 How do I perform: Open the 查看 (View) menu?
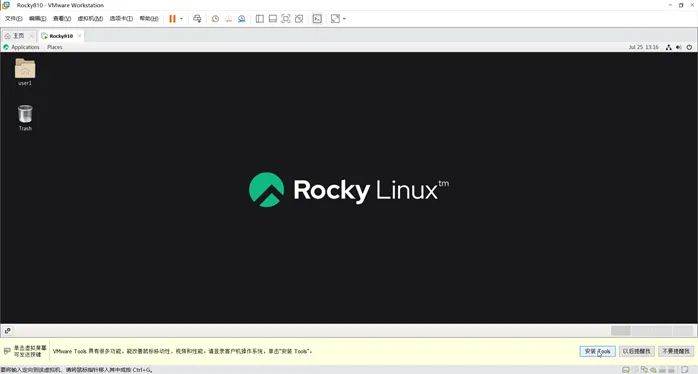[x=62, y=19]
